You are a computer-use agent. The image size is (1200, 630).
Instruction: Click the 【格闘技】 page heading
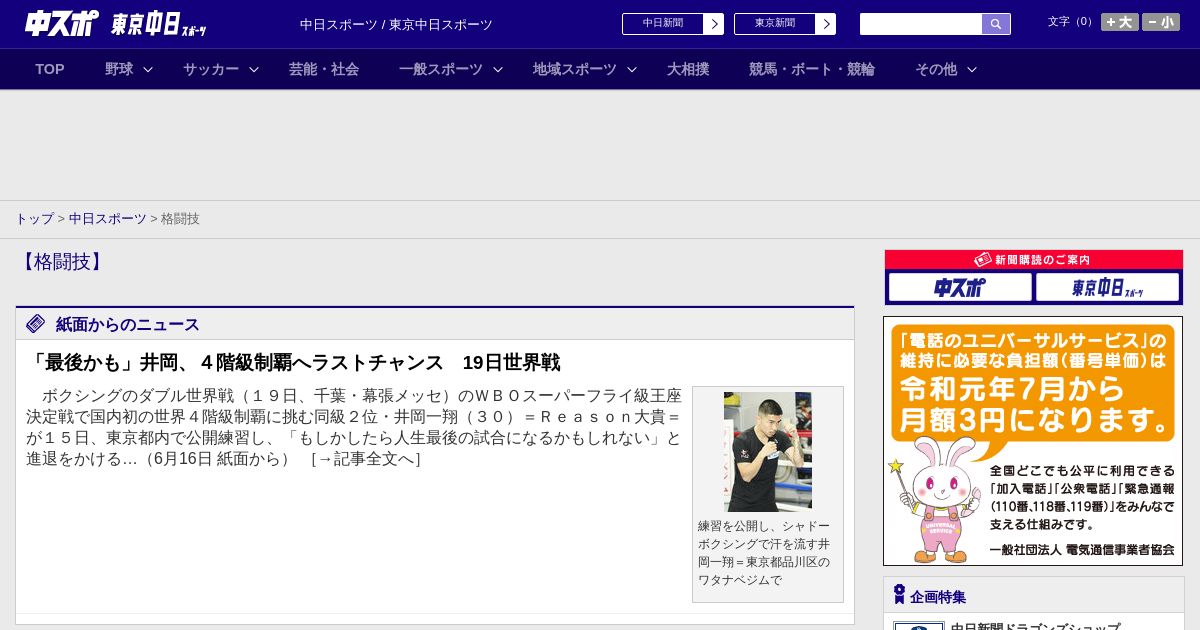coord(62,262)
